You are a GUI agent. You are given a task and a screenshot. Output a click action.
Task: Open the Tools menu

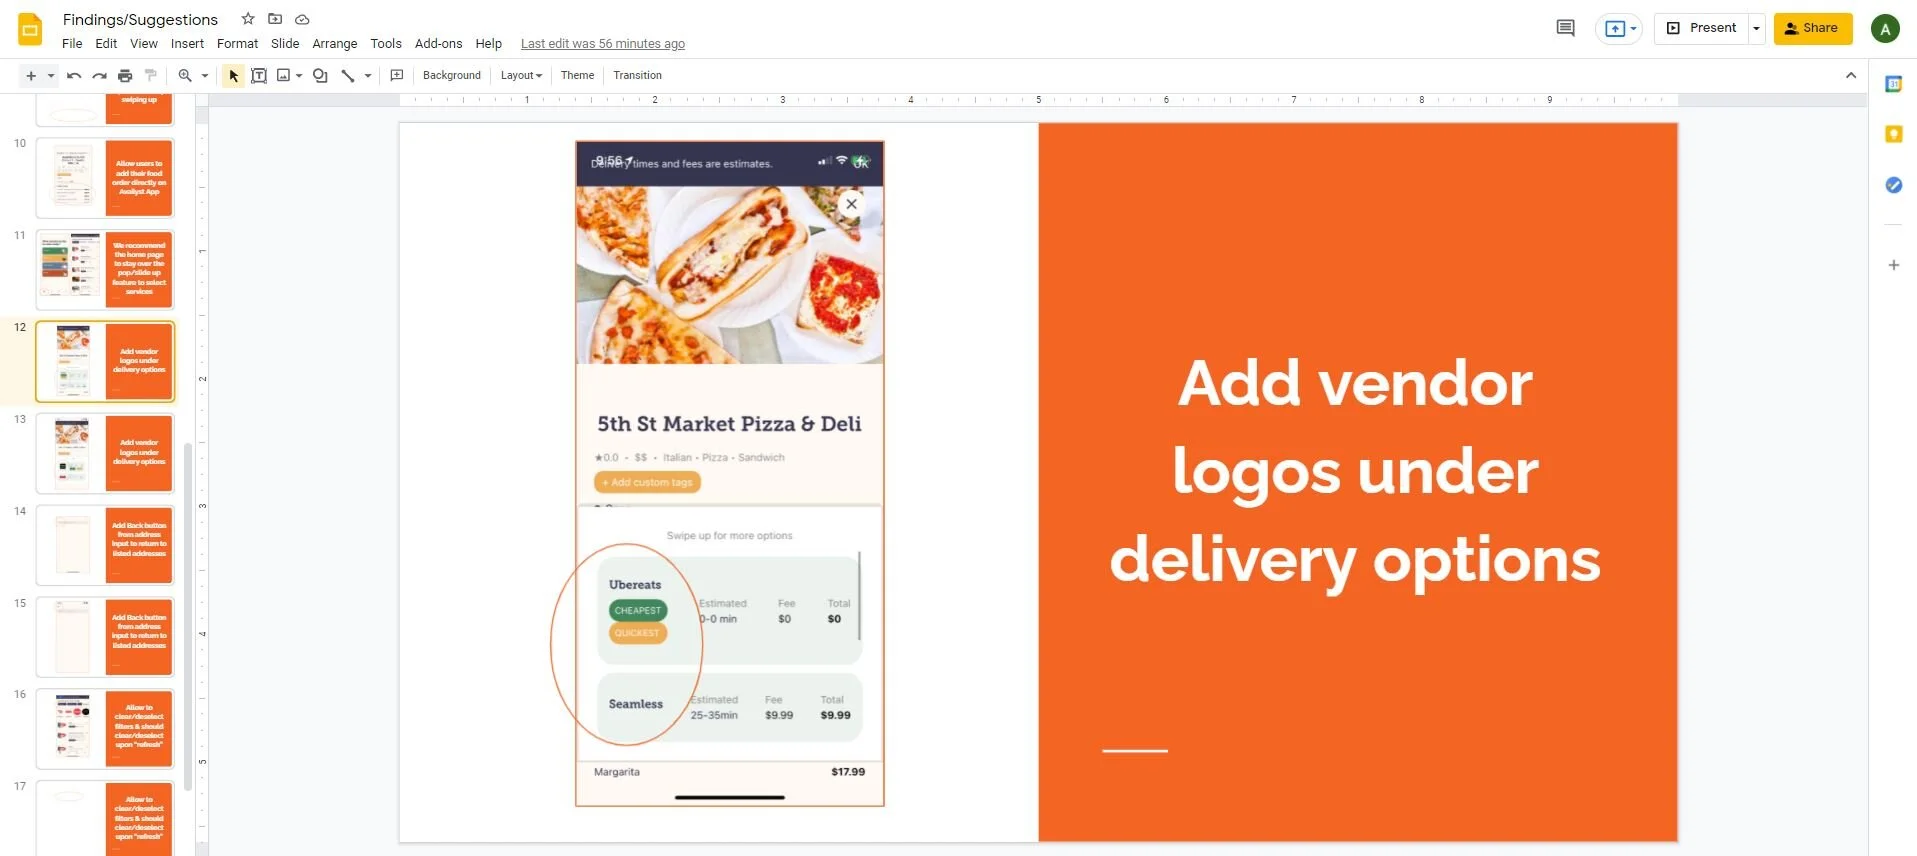coord(386,43)
